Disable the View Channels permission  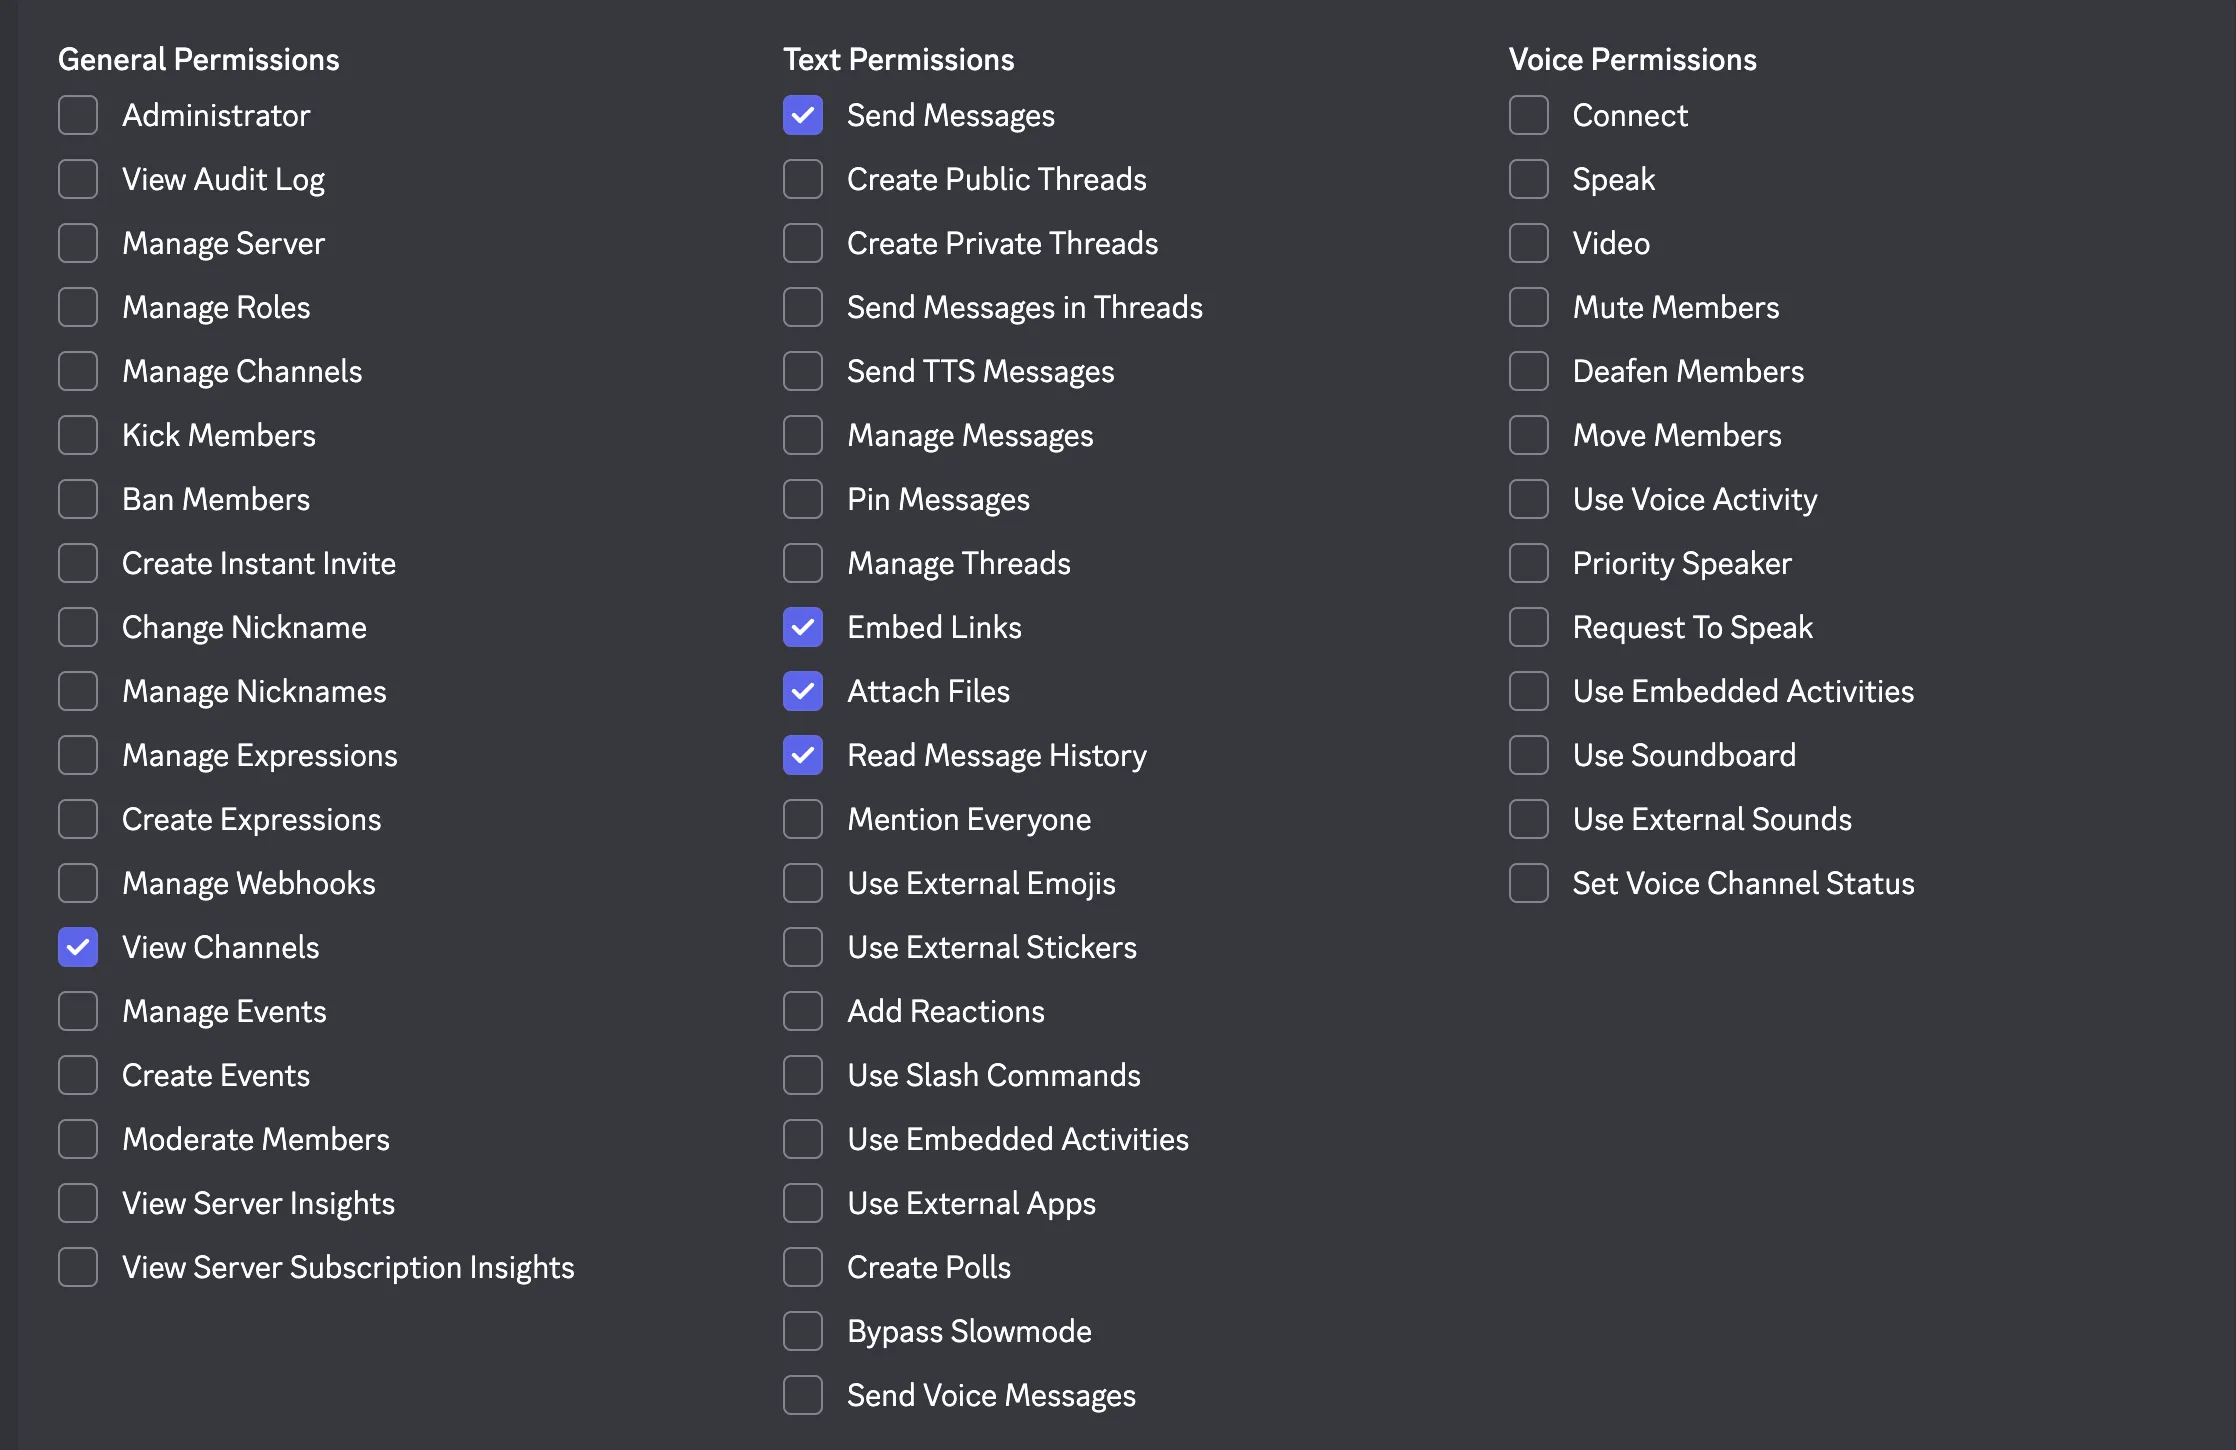(78, 947)
